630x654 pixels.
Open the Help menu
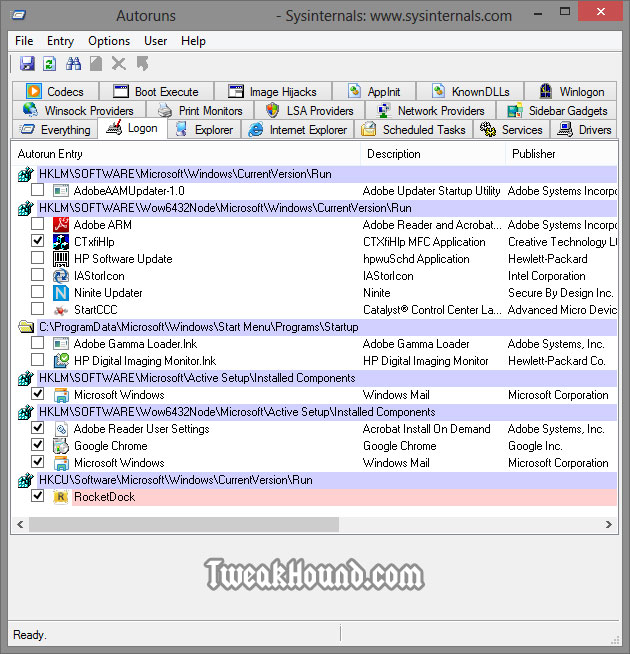point(193,41)
